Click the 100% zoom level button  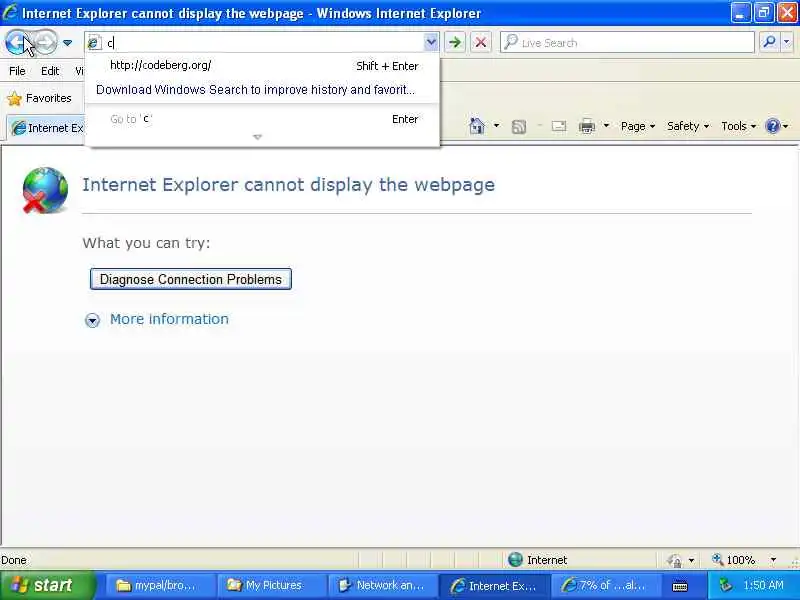(733, 560)
